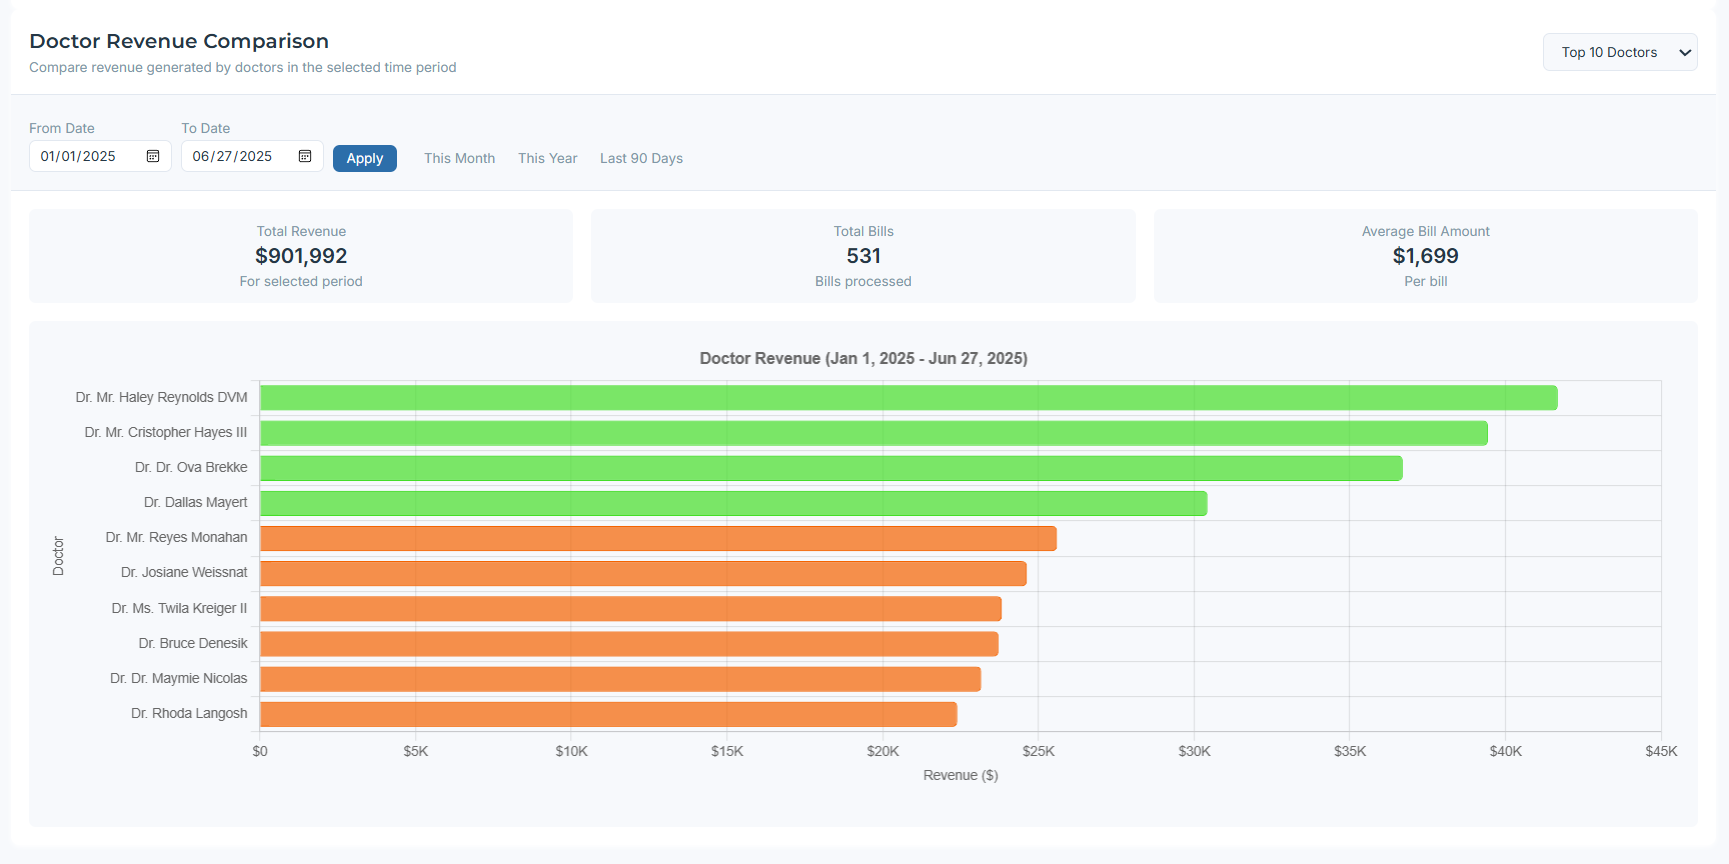The image size is (1729, 864).
Task: Open the To Date calendar picker icon
Action: click(305, 156)
